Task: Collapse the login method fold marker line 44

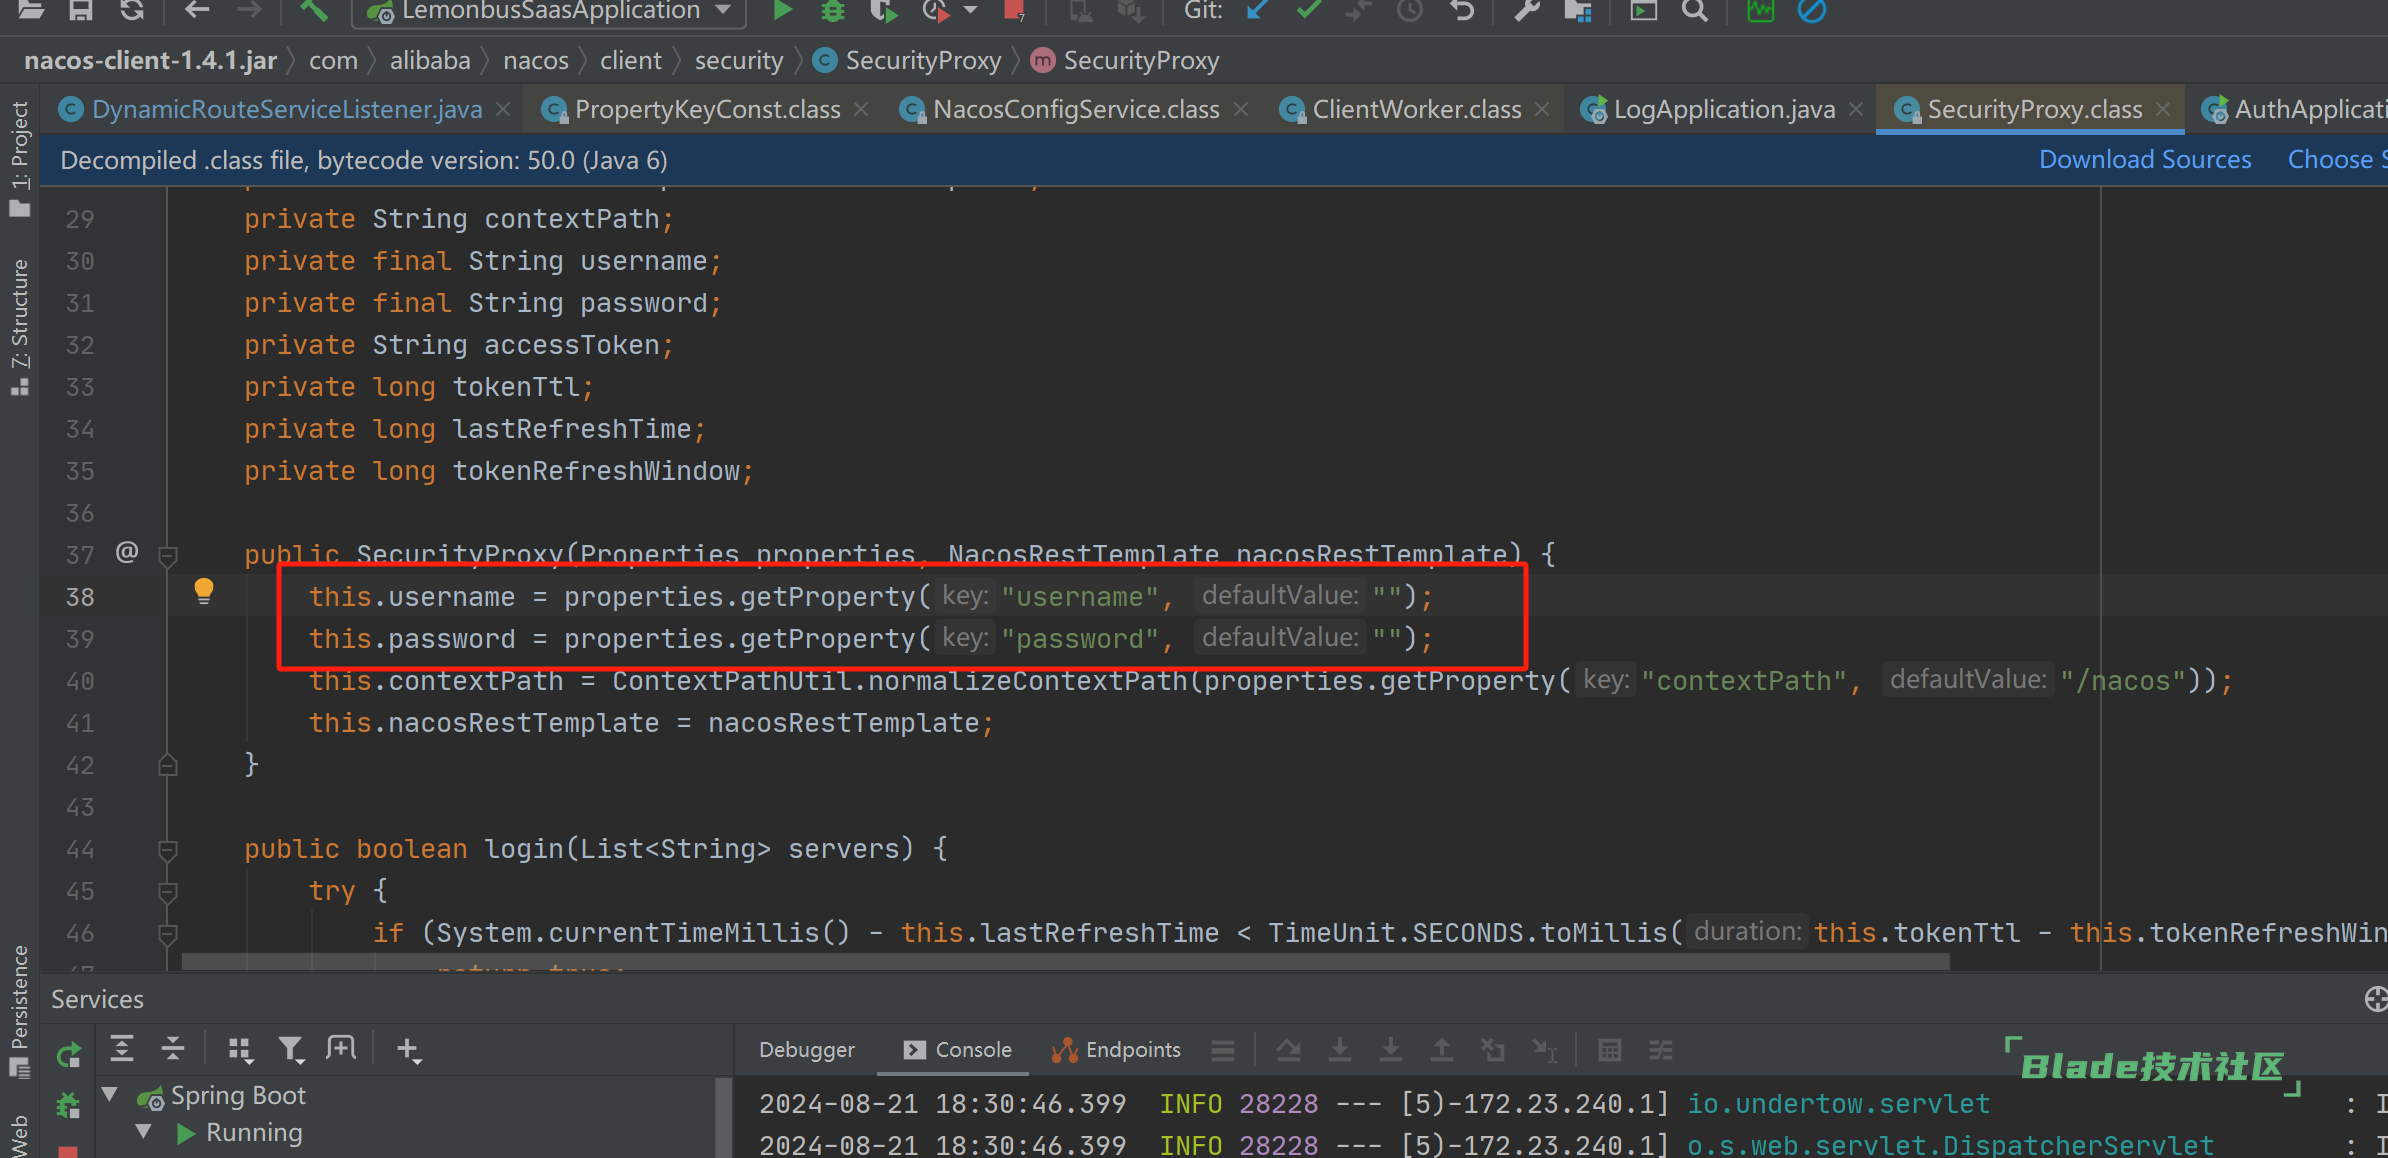Action: click(x=168, y=850)
